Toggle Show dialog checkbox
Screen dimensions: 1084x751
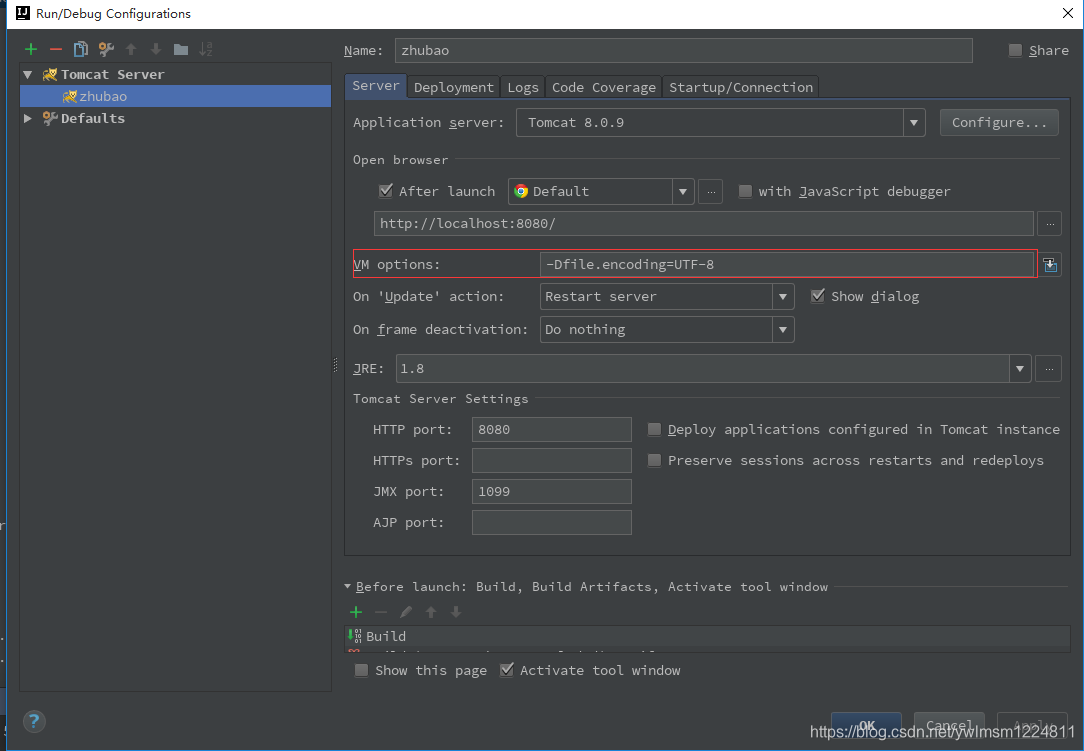818,296
